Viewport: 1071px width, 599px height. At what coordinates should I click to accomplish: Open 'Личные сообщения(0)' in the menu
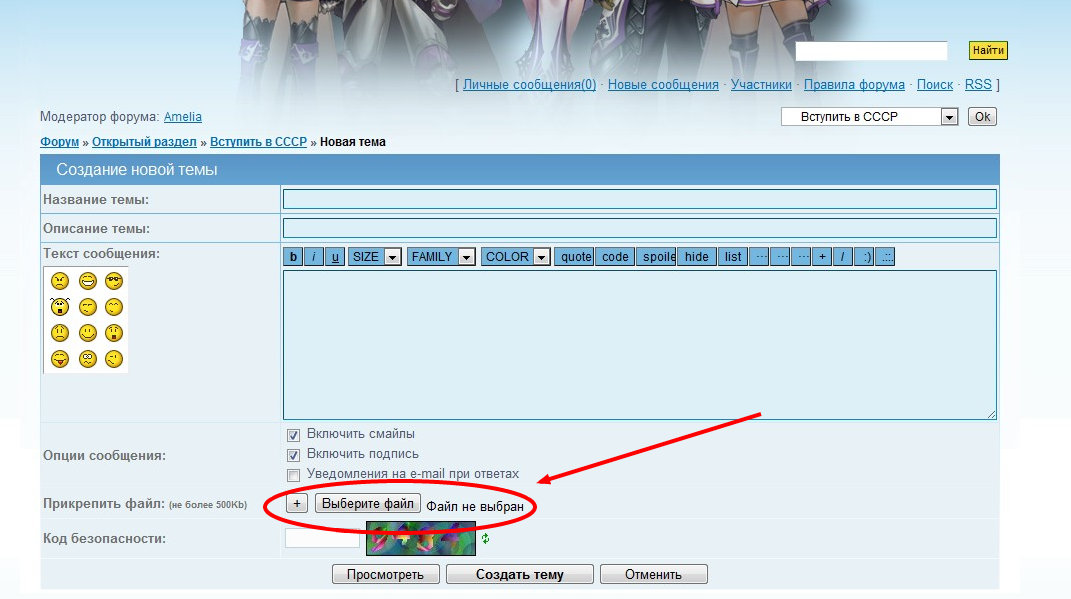click(x=529, y=85)
